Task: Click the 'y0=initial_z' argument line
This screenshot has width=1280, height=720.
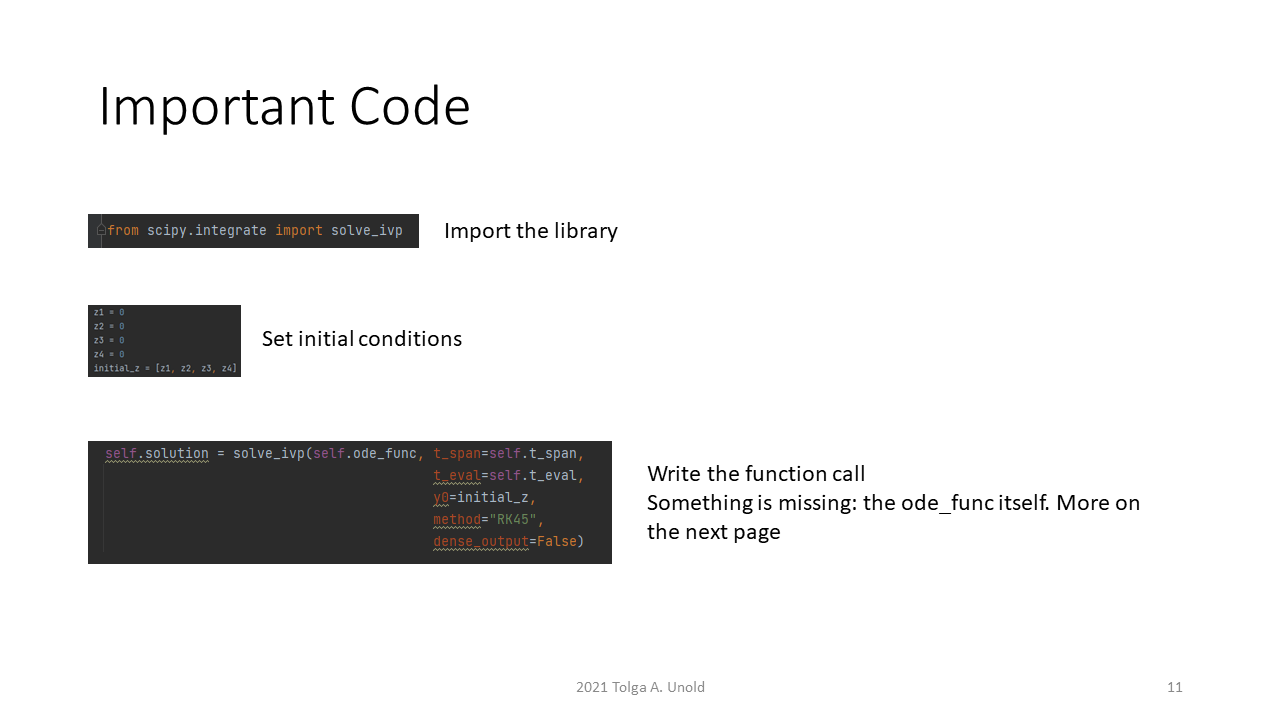Action: [x=485, y=498]
